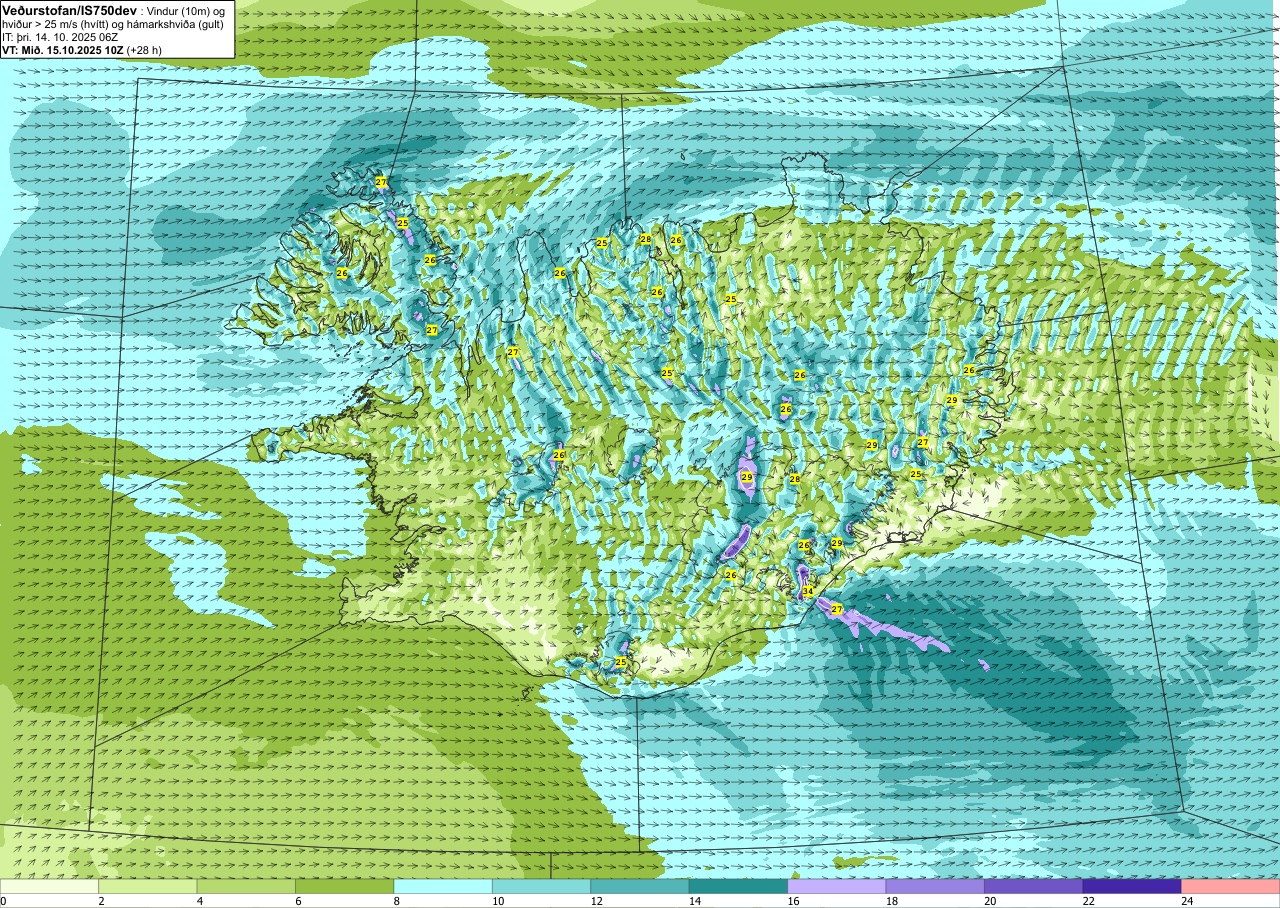The image size is (1280, 908).
Task: Click the '6' legend scale label
Action: 298,901
